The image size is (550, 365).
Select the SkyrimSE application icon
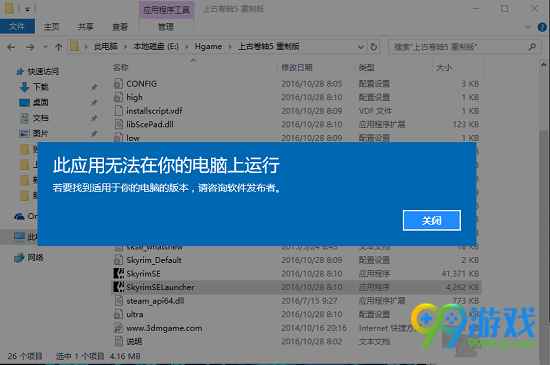[119, 273]
